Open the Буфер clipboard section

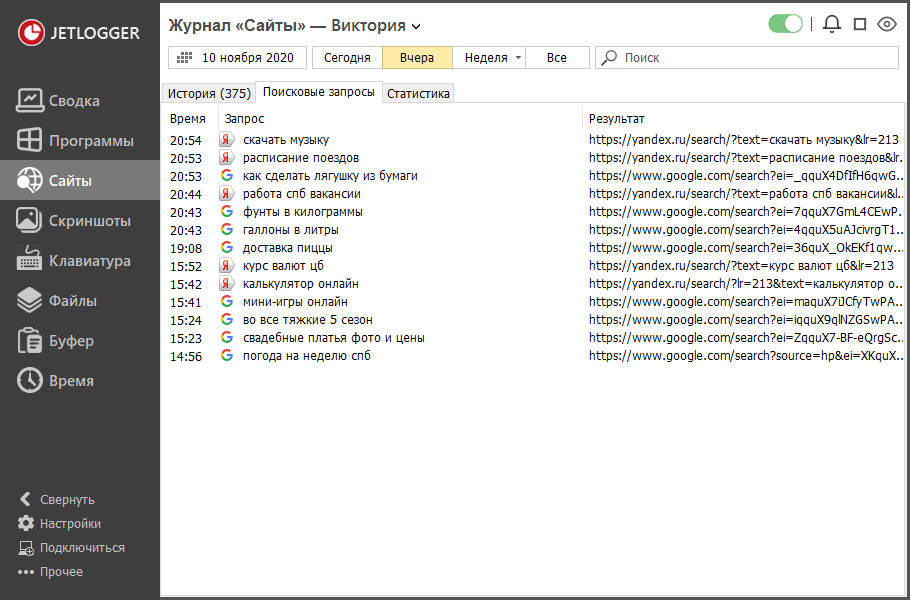[71, 341]
